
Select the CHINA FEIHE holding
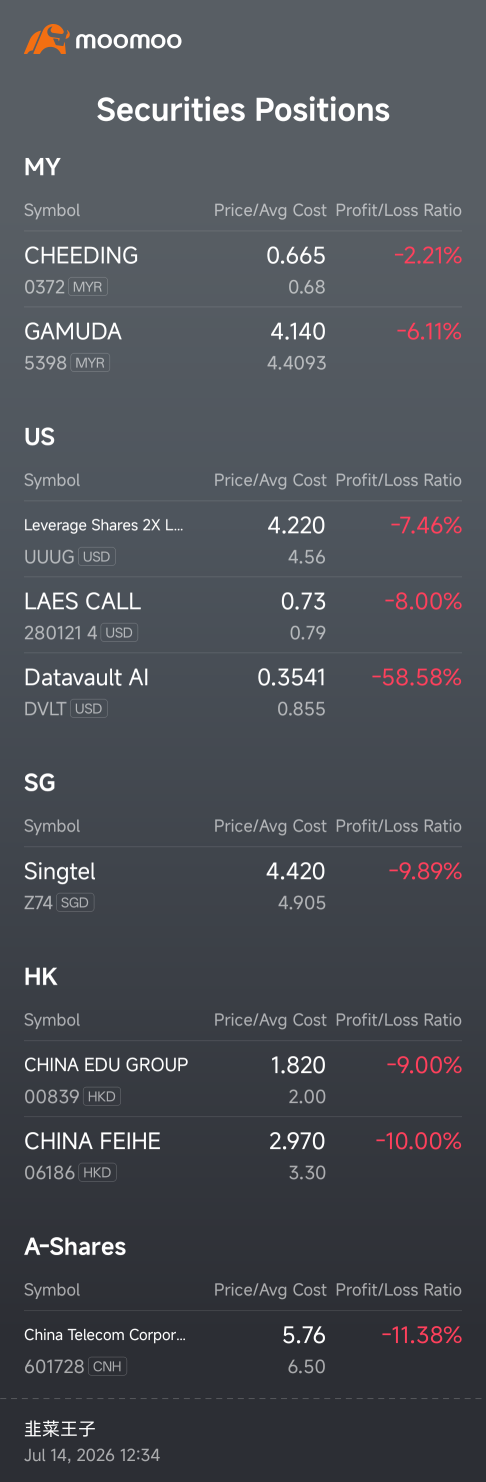[x=243, y=1156]
